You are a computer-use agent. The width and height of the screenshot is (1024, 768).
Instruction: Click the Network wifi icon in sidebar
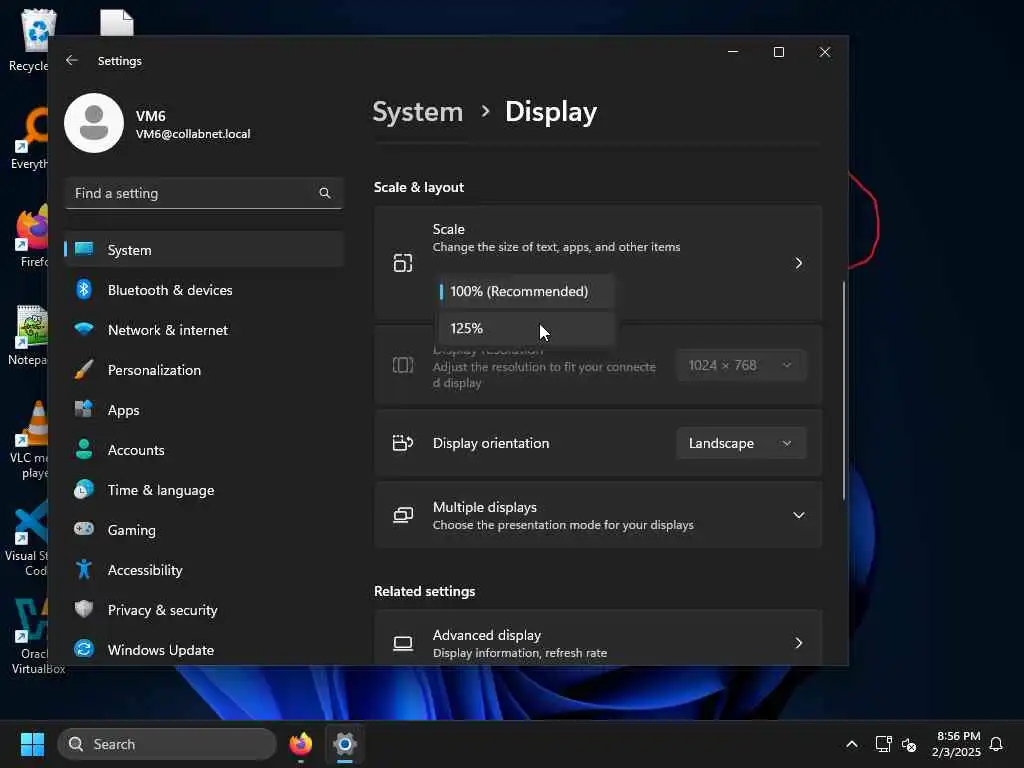coord(84,328)
